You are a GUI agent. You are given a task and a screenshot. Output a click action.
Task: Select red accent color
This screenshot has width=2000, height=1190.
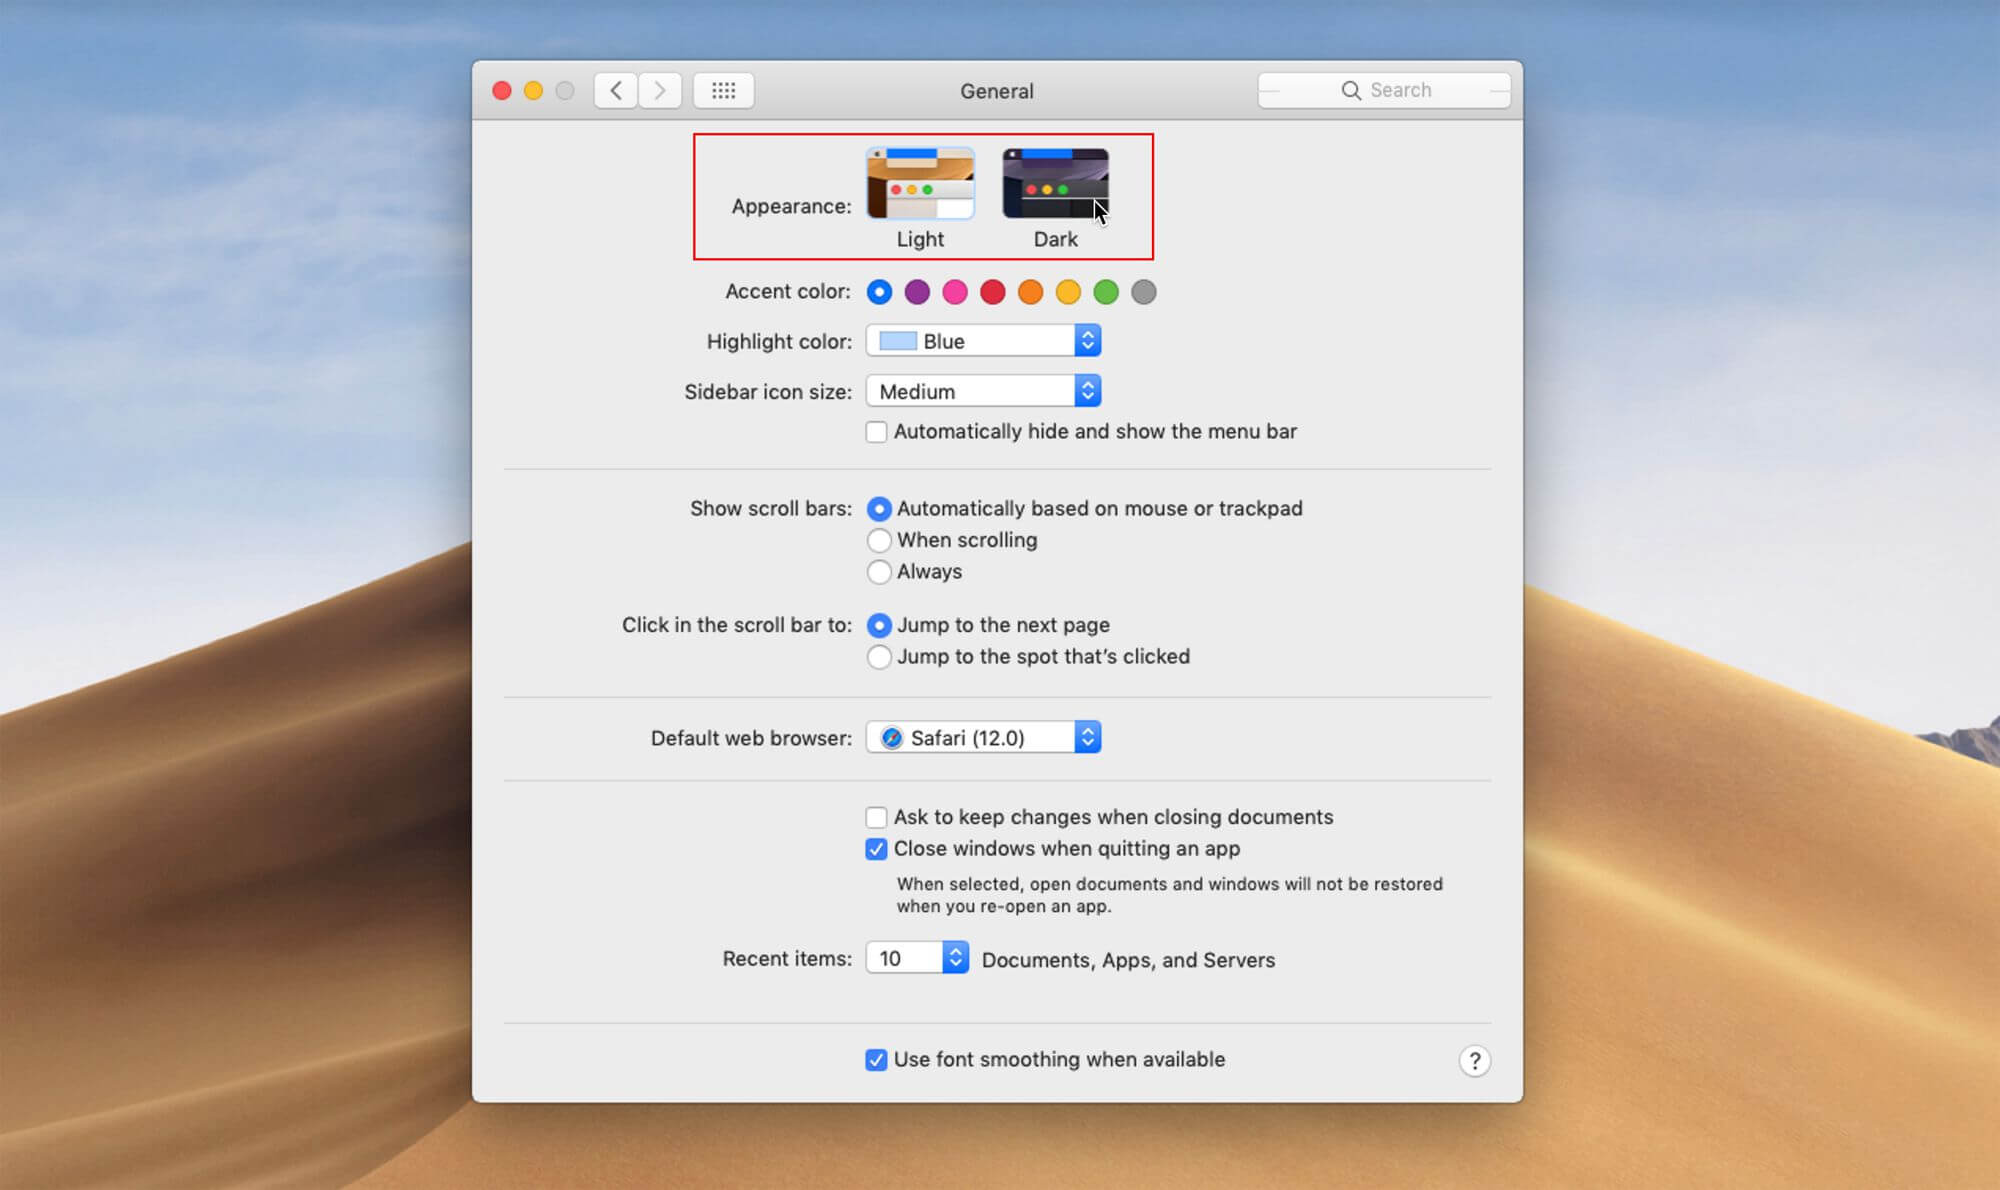992,292
